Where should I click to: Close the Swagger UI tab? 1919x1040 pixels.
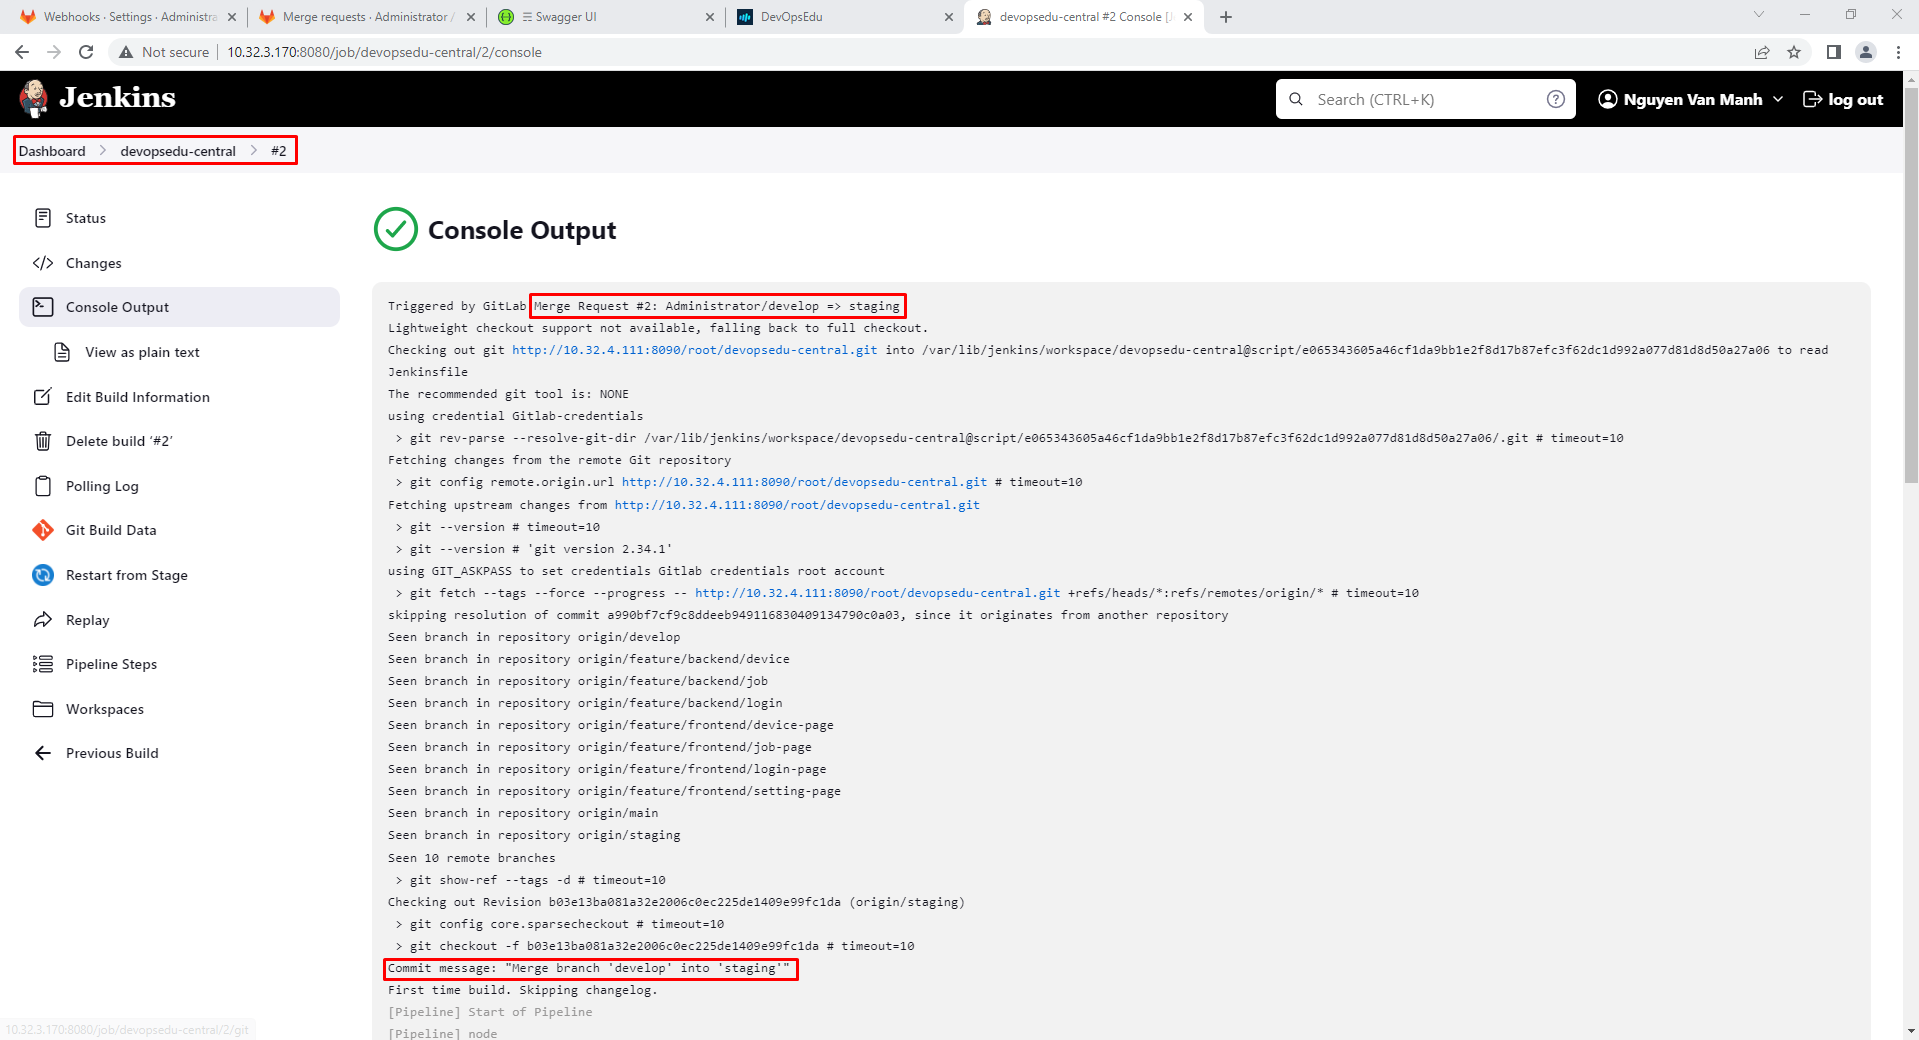click(710, 17)
